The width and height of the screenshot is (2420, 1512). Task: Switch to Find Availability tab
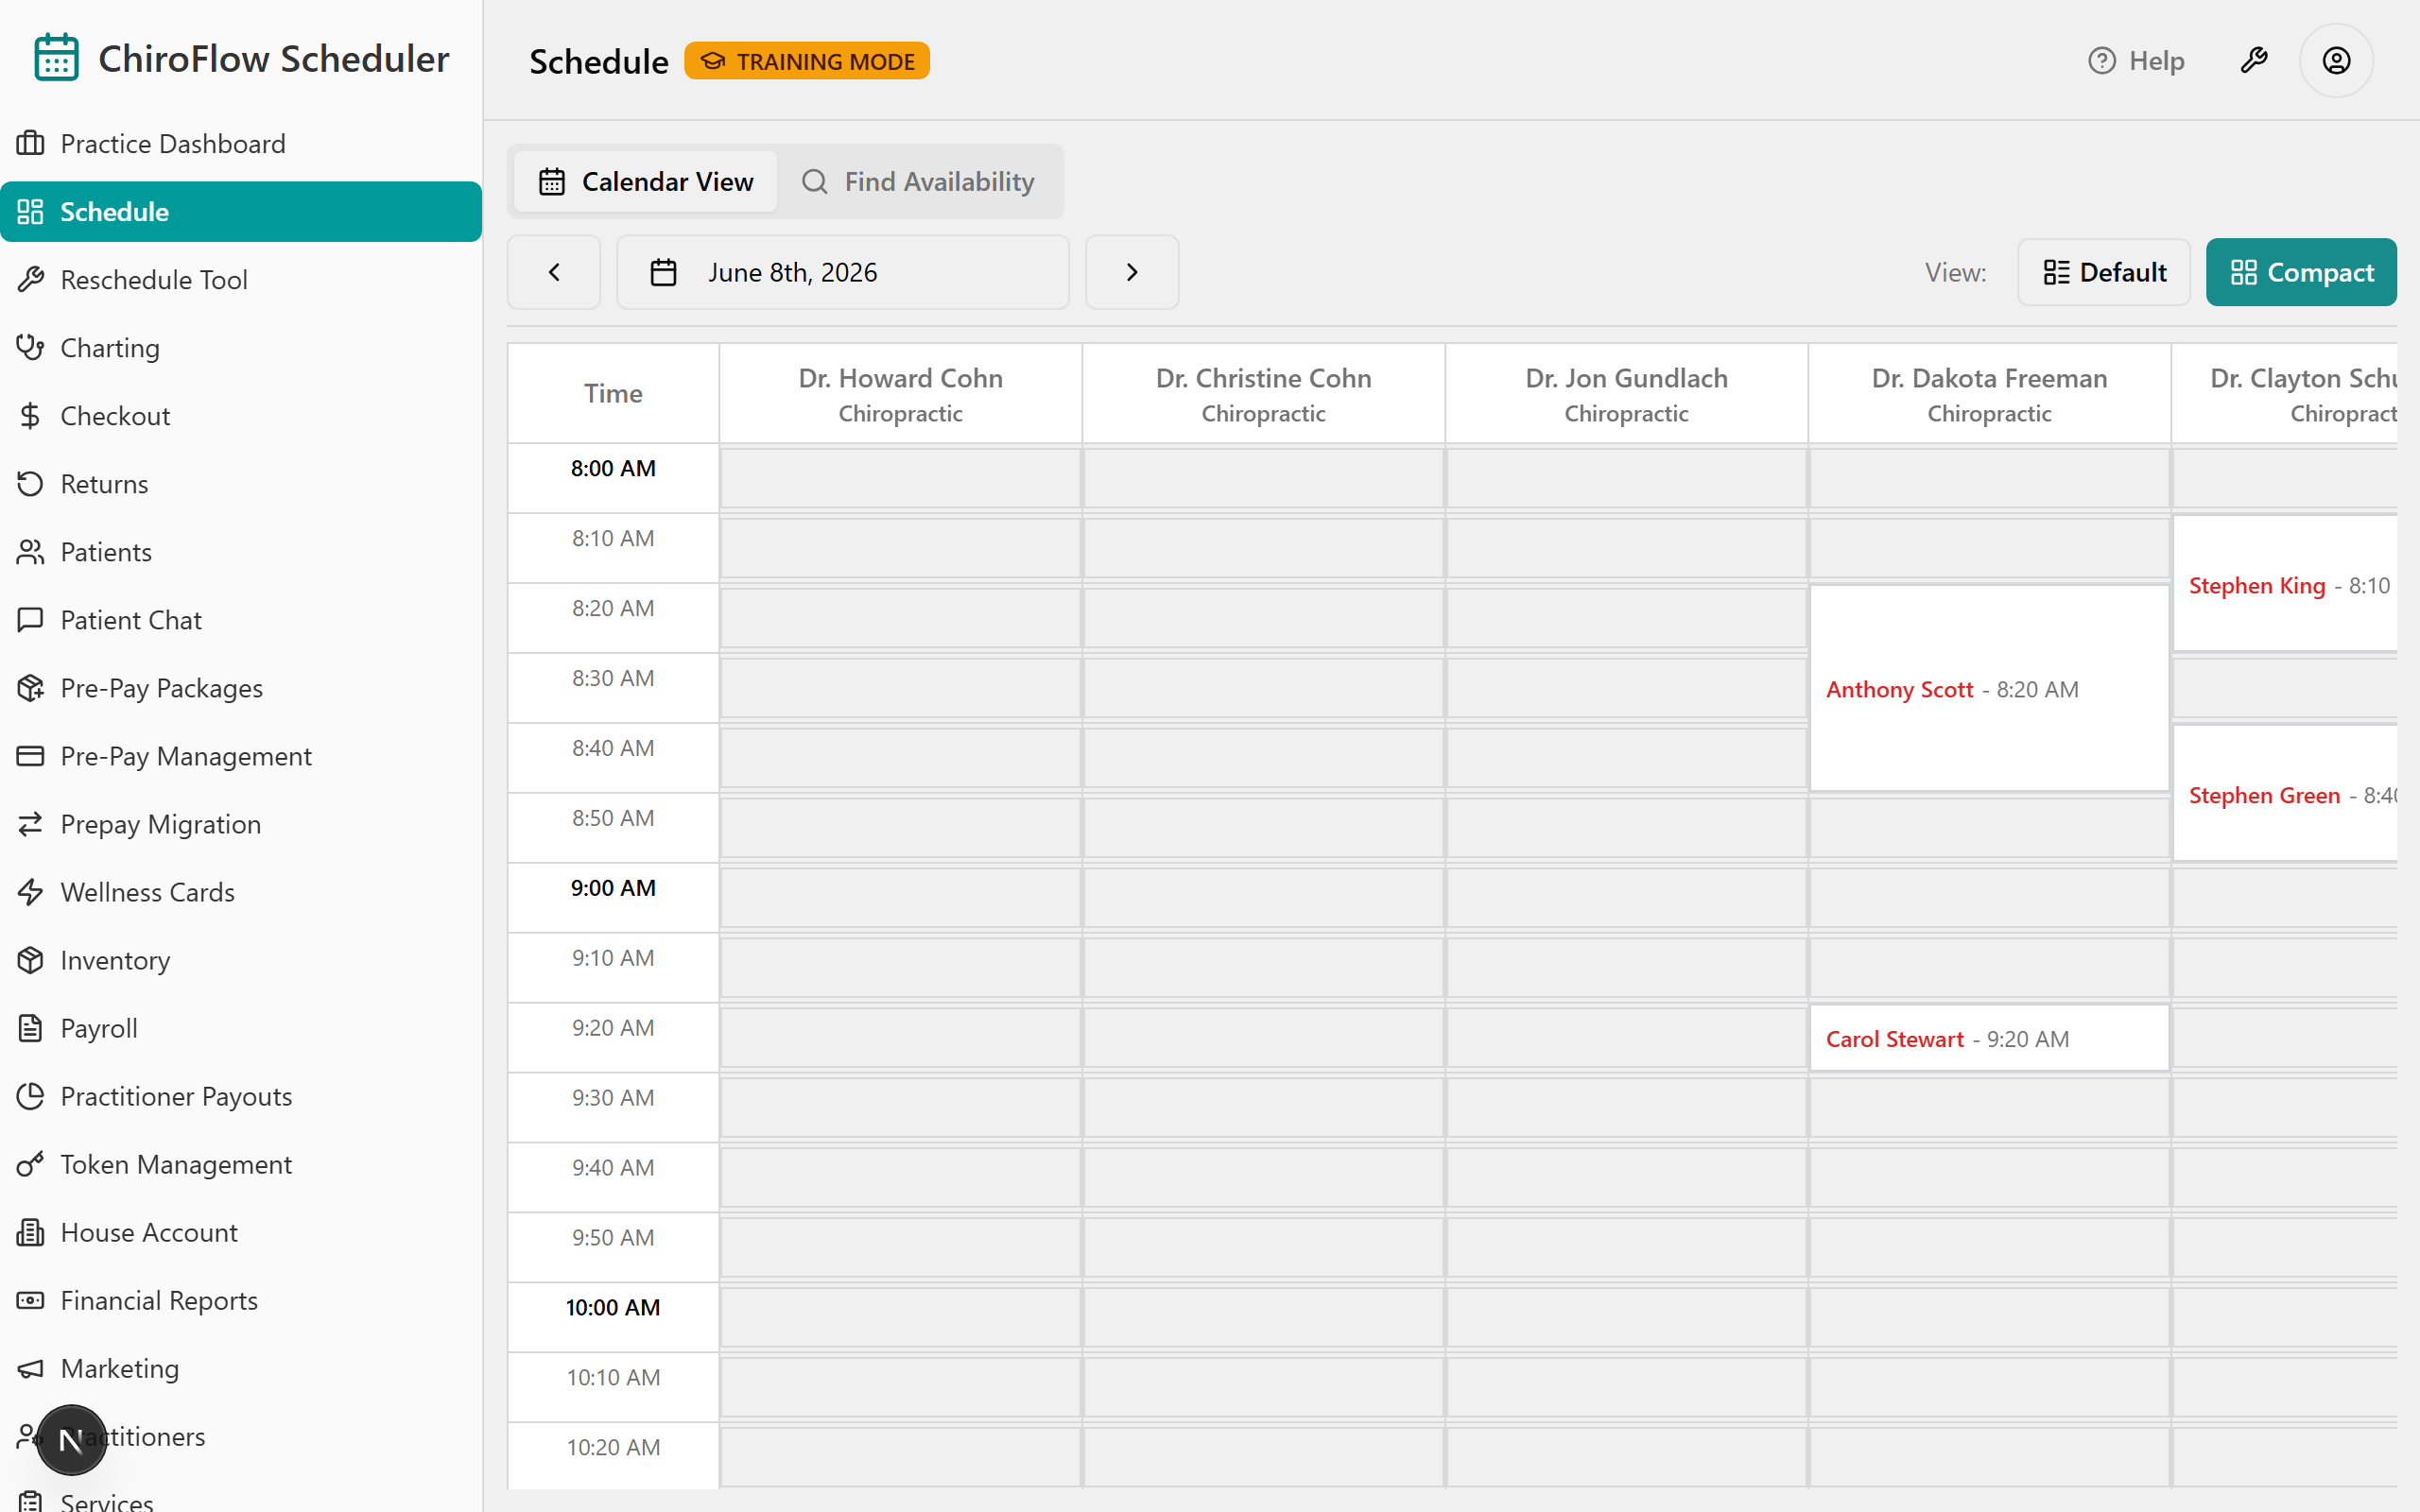pyautogui.click(x=918, y=182)
